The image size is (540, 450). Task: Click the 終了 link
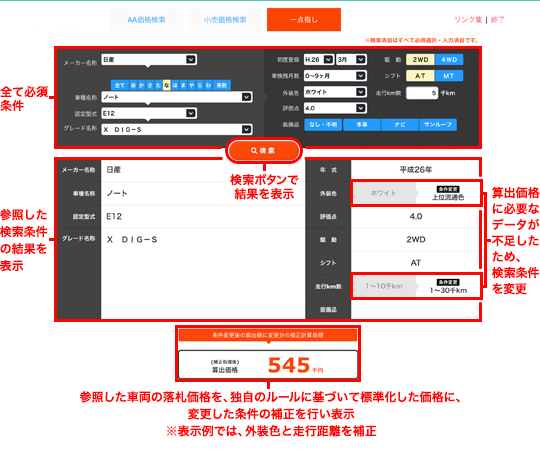[x=497, y=20]
